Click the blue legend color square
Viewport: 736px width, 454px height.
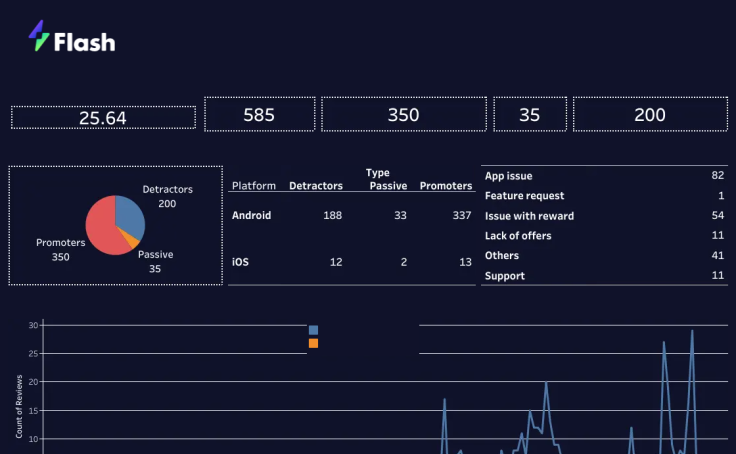click(314, 330)
